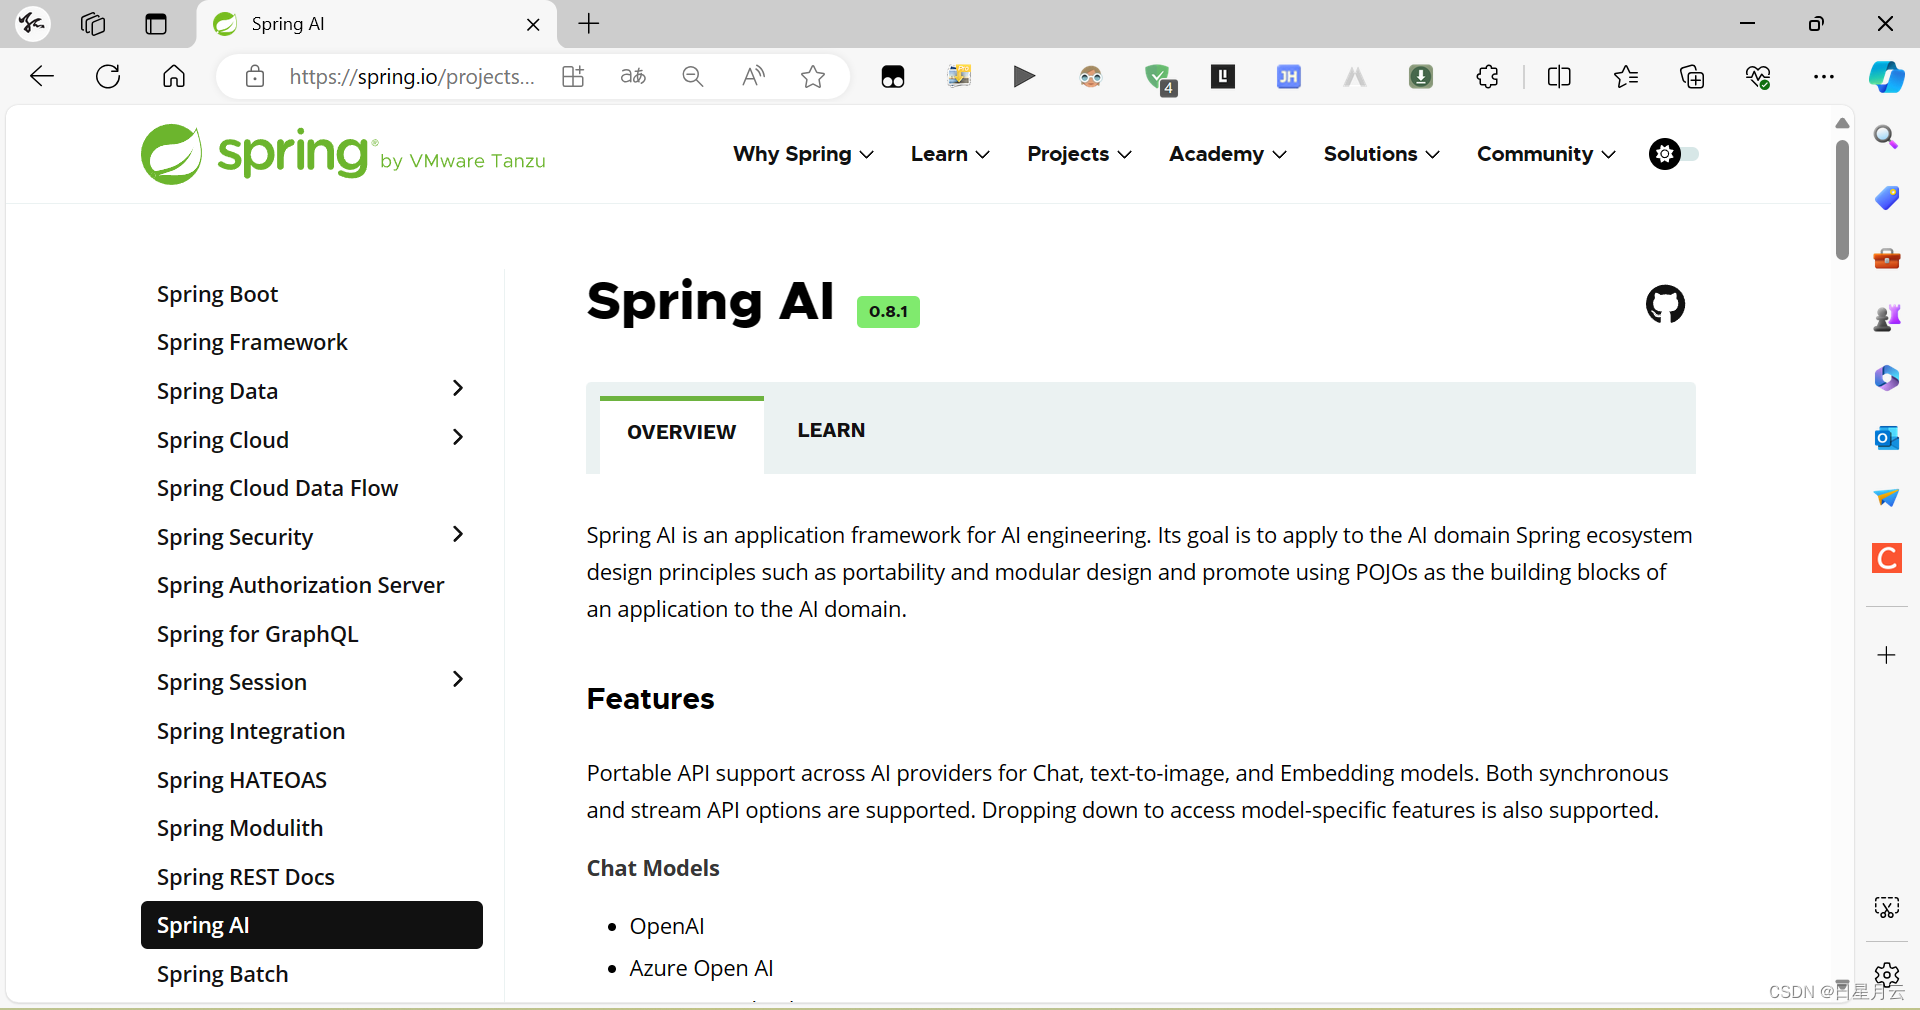This screenshot has width=1920, height=1010.
Task: Add this page to favorites star
Action: 813,76
